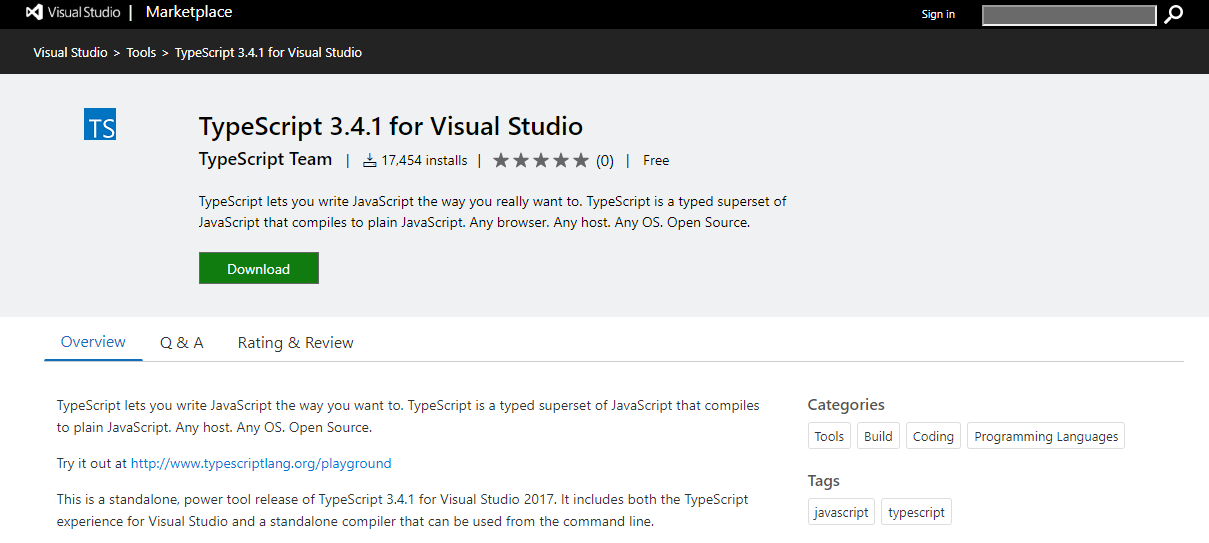The width and height of the screenshot is (1209, 543).
Task: Switch to the Q & A tab
Action: click(181, 342)
